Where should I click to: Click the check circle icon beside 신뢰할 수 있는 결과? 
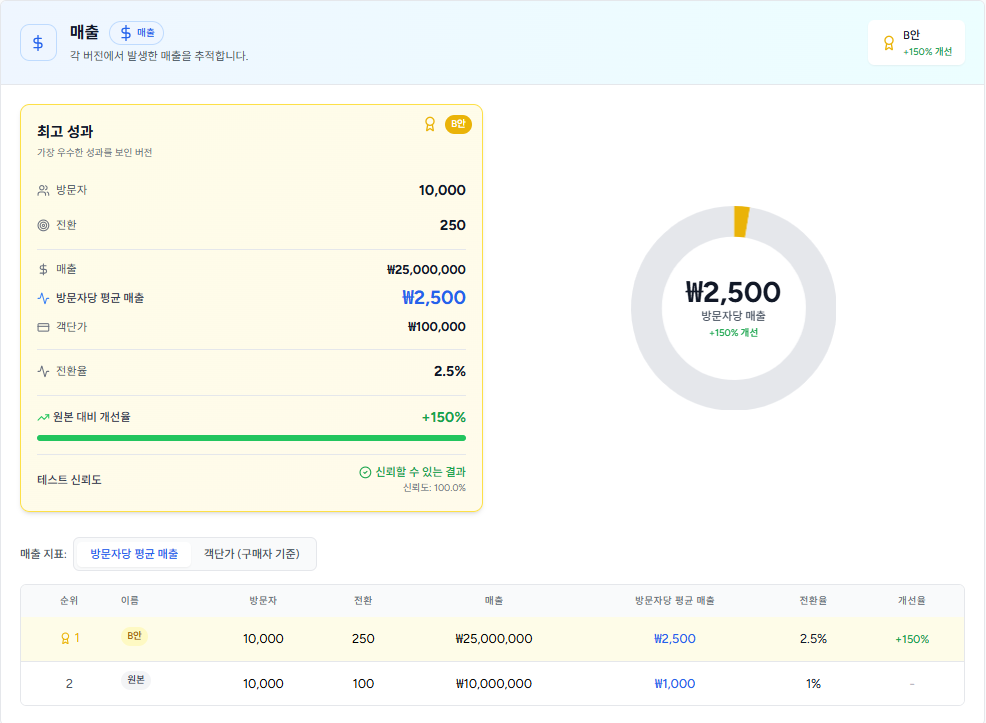pyautogui.click(x=365, y=472)
